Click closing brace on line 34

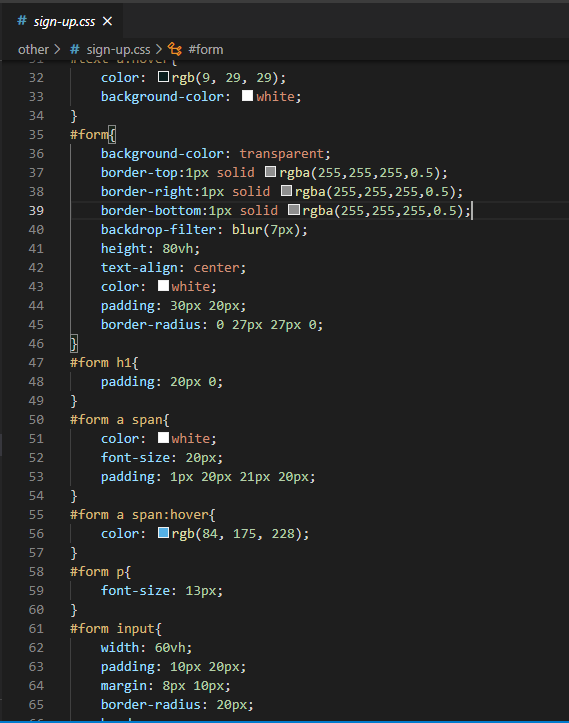click(x=74, y=116)
